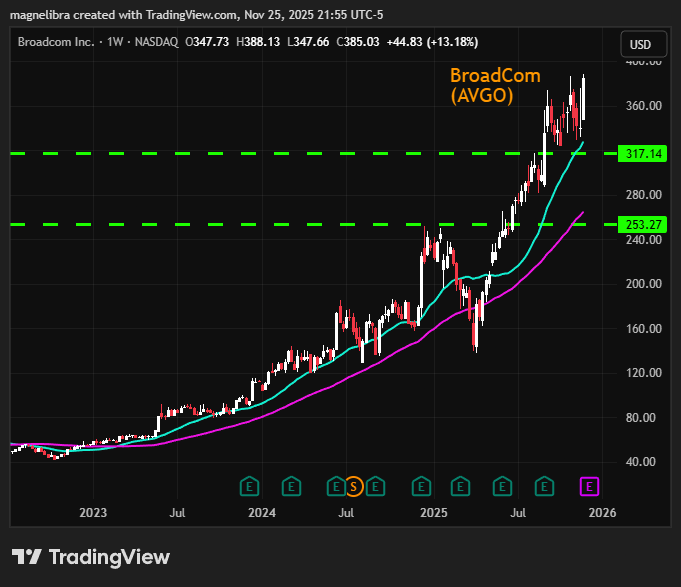Click the NASDAQ exchange label
This screenshot has height=587, width=681.
[156, 42]
